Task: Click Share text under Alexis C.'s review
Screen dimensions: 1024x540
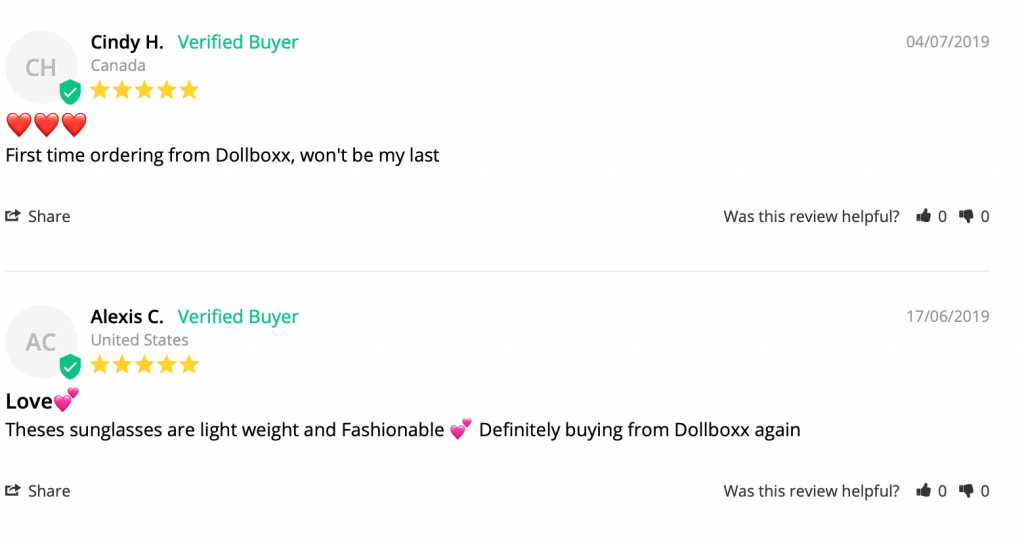Action: 49,490
